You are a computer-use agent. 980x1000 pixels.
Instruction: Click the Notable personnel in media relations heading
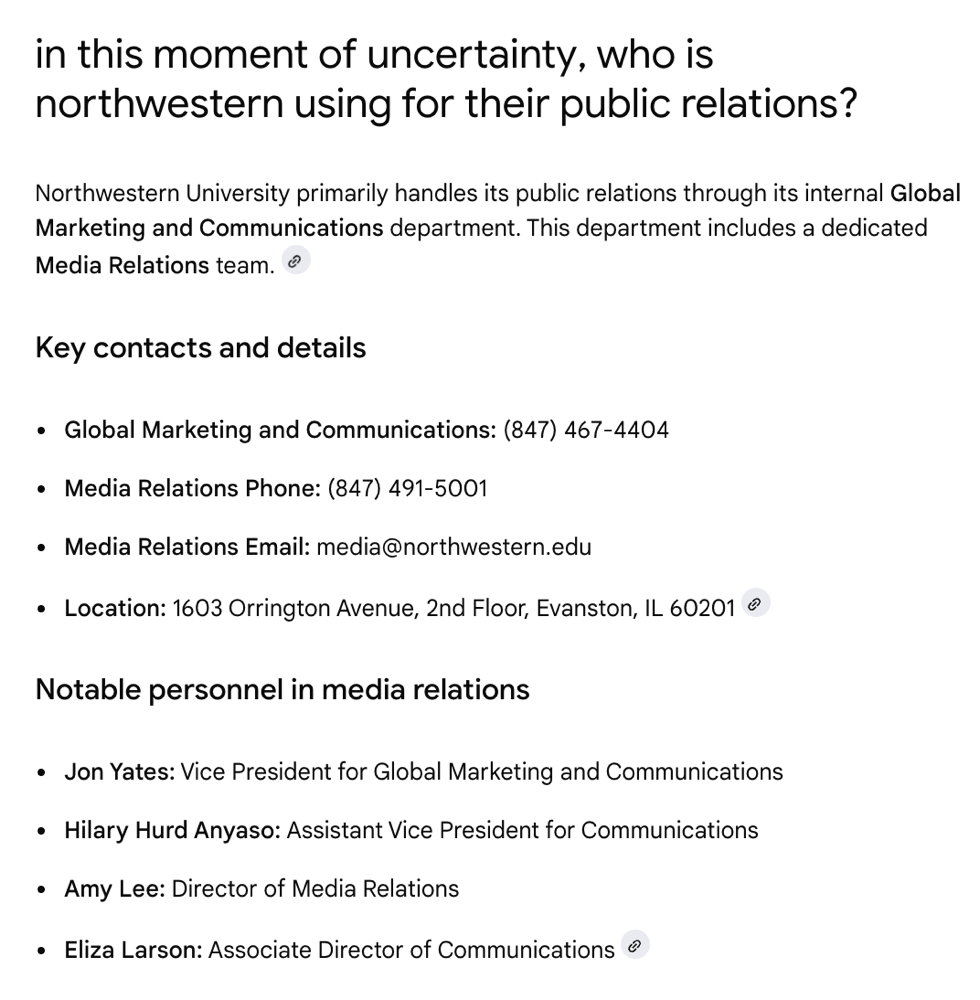pos(282,689)
